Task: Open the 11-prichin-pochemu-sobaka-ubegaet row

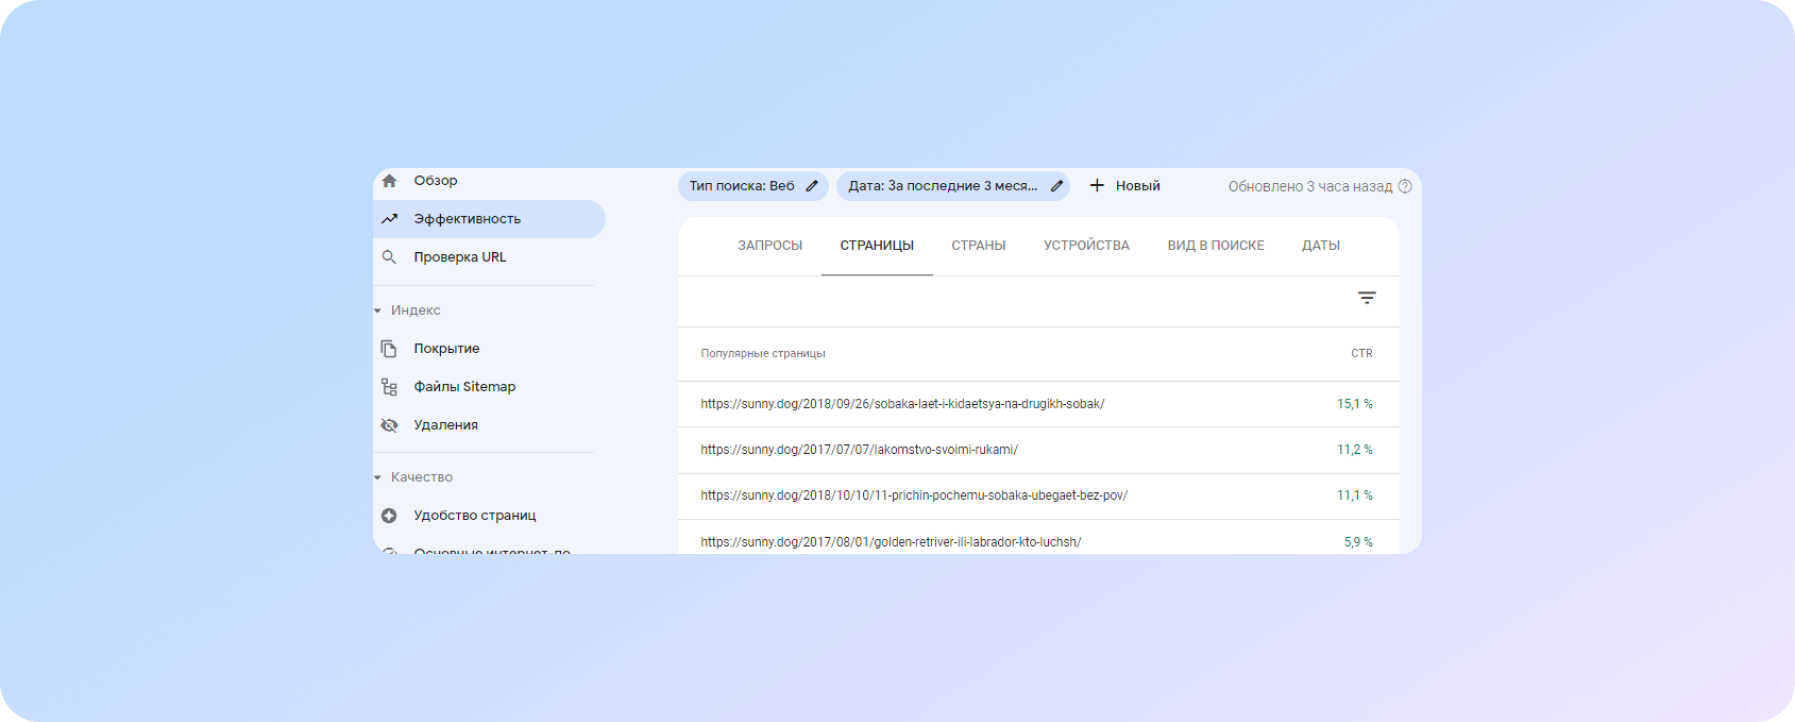Action: point(1038,496)
